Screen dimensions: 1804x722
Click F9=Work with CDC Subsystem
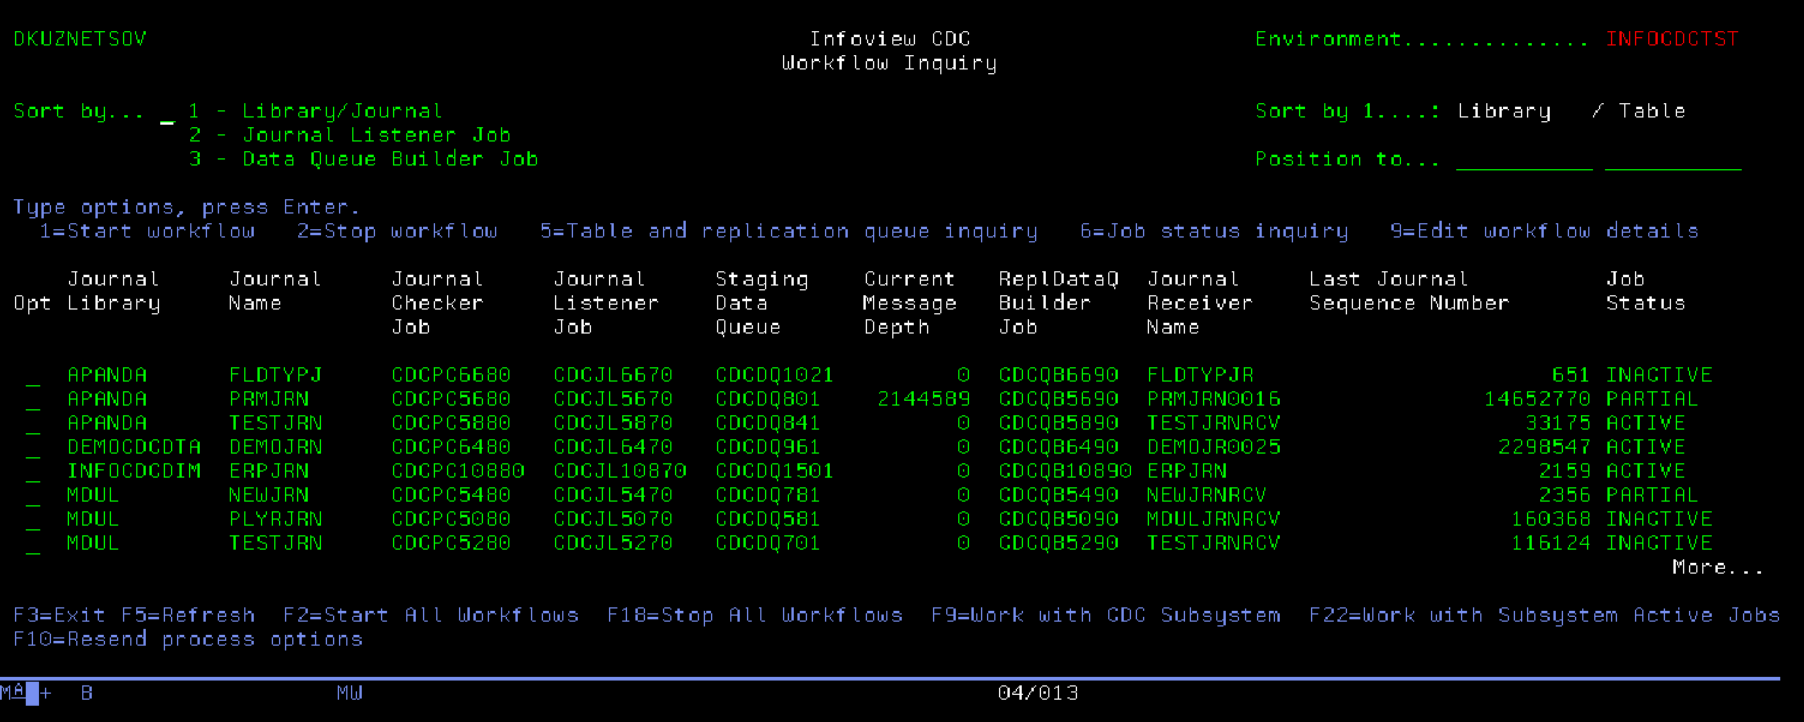pos(1106,615)
